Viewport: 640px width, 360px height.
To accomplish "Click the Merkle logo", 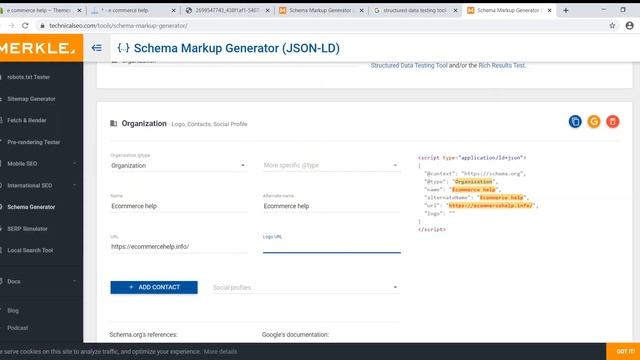I will (39, 48).
